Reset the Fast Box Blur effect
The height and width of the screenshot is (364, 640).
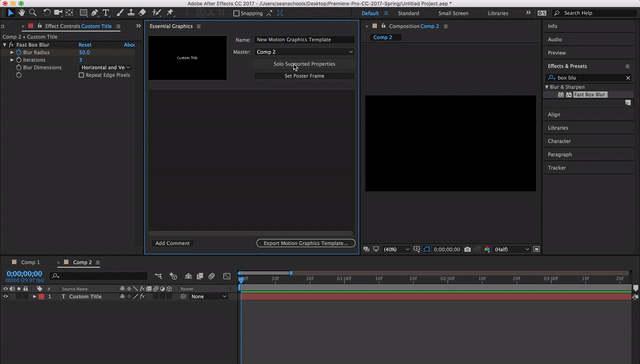pyautogui.click(x=85, y=45)
